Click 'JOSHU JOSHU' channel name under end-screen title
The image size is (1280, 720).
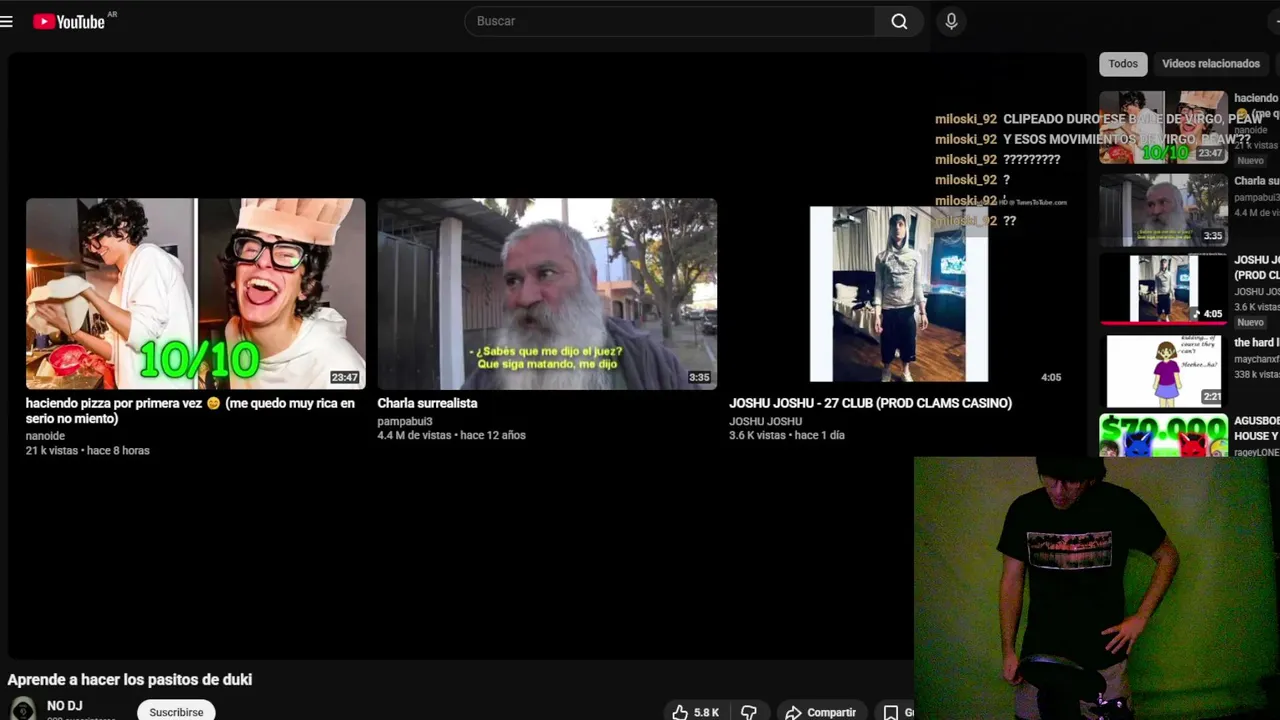click(765, 421)
